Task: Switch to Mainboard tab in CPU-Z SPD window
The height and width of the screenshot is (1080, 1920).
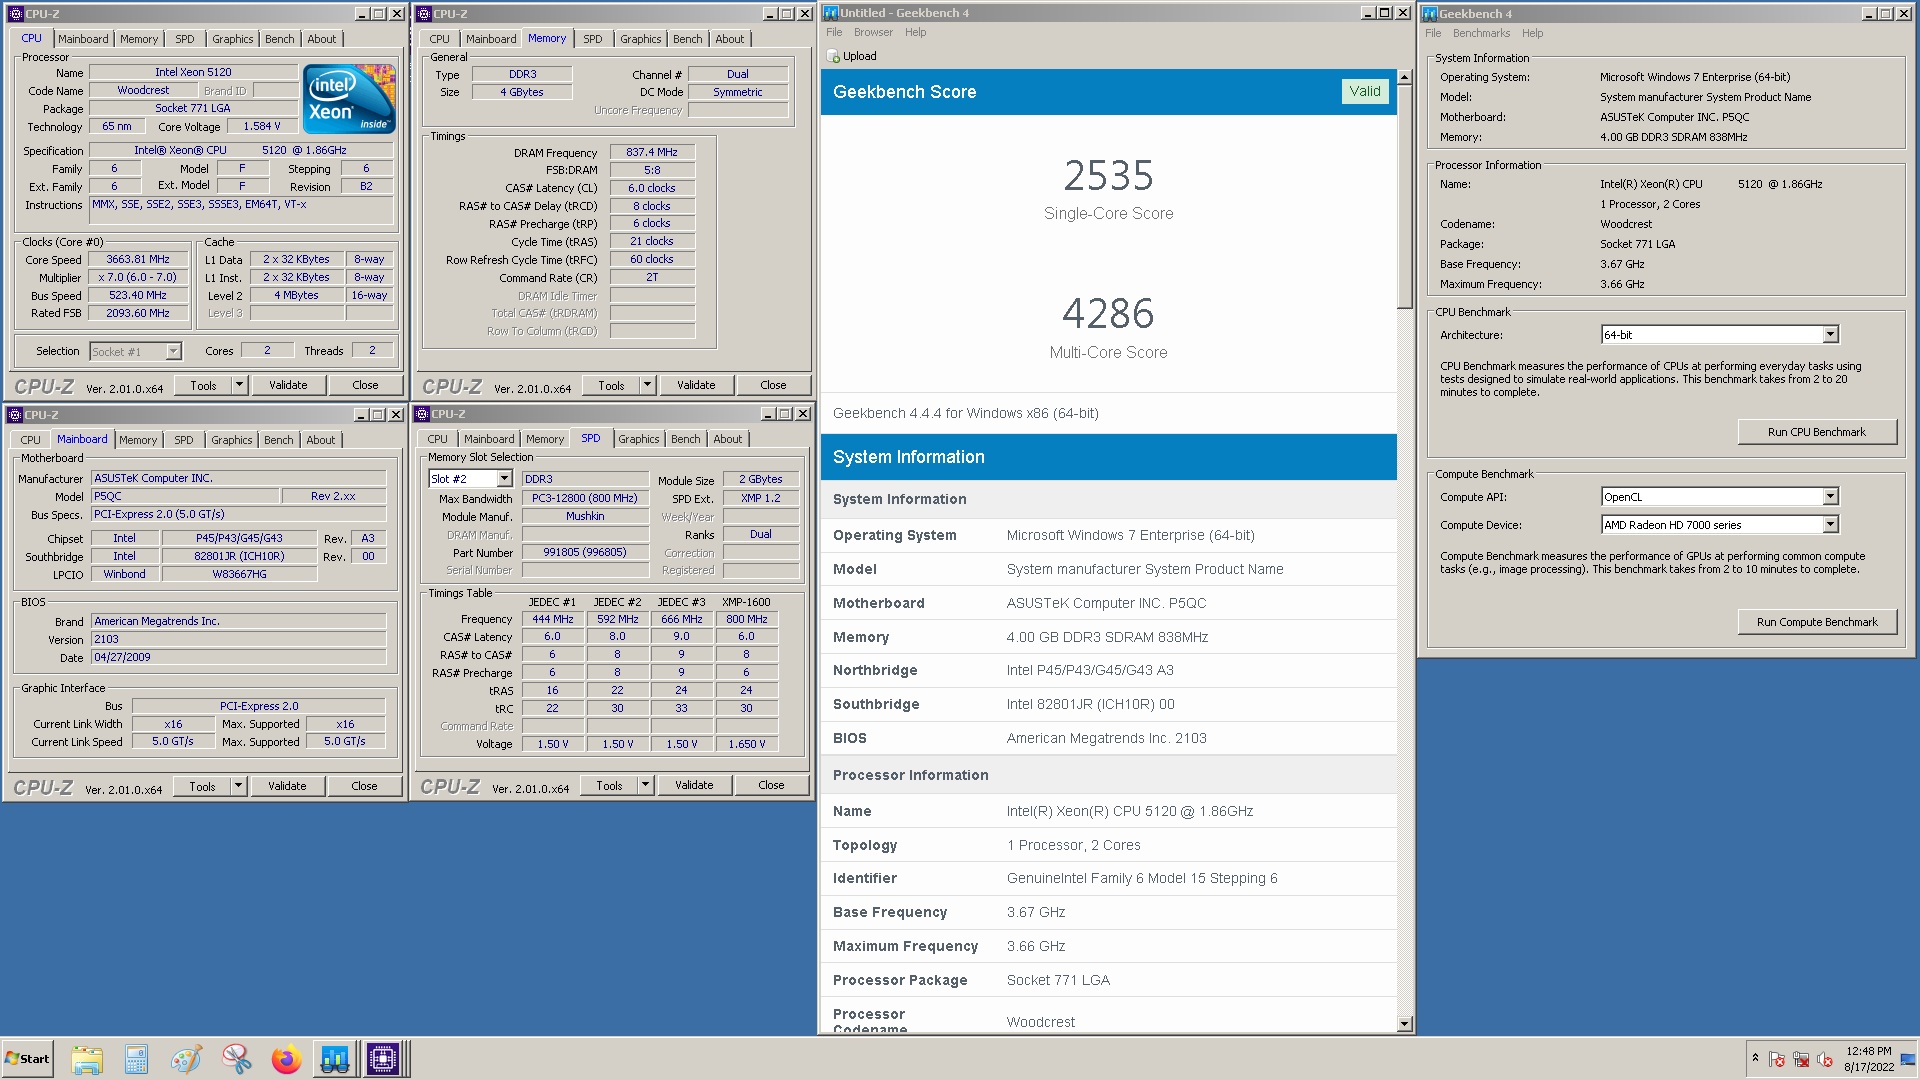Action: (489, 439)
